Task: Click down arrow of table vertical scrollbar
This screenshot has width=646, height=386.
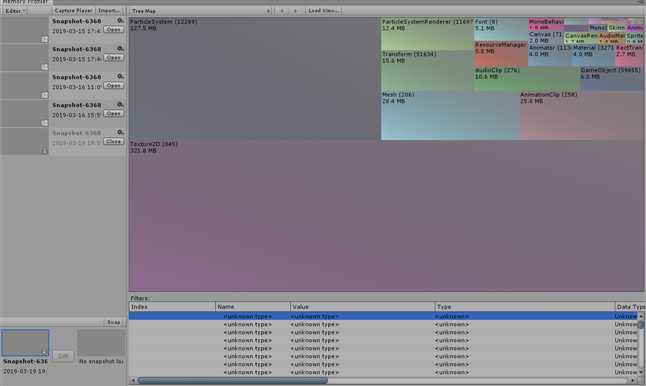Action: coord(641,373)
